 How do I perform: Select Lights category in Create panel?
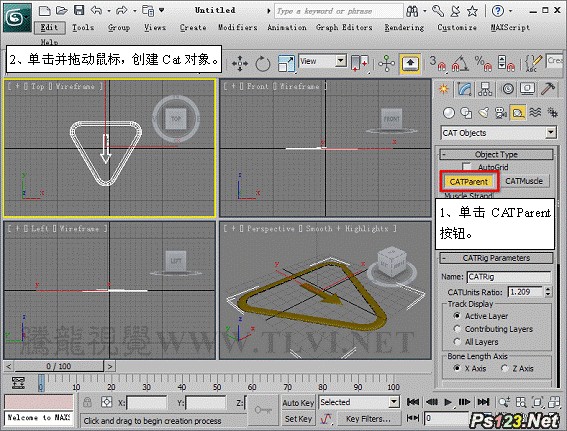tap(483, 113)
